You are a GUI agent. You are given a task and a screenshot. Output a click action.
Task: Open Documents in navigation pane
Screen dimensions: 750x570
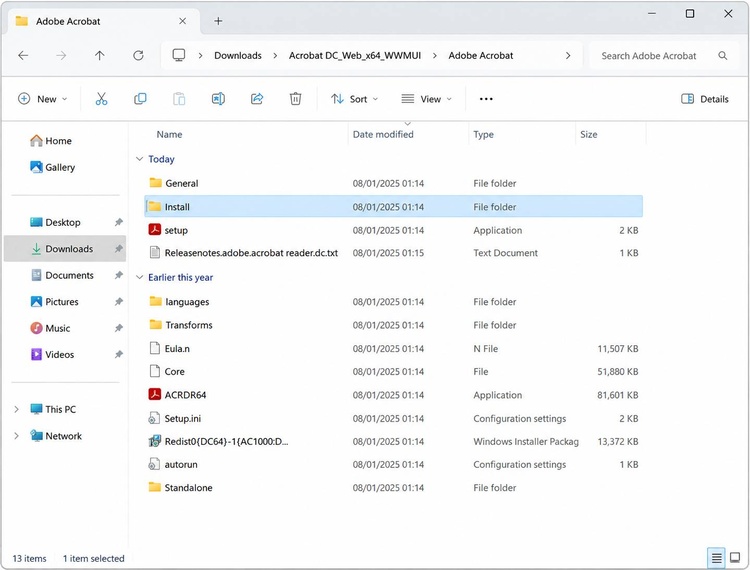click(x=62, y=275)
